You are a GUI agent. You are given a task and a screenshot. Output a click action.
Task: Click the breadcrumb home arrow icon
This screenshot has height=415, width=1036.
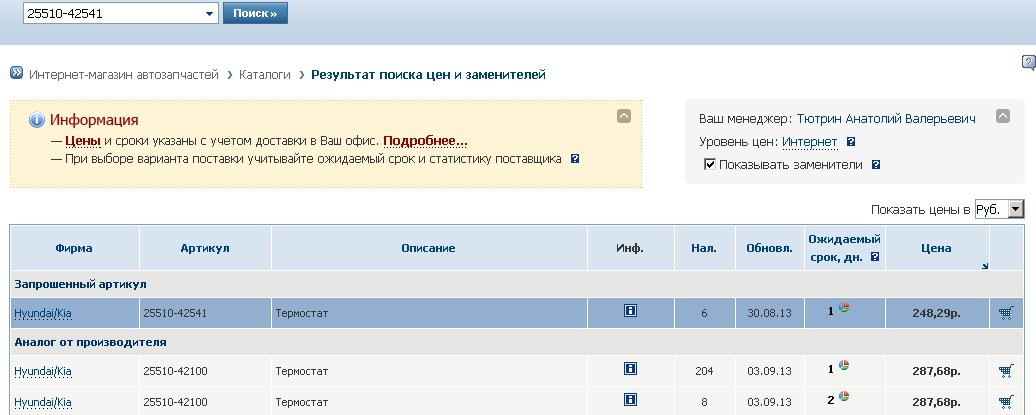pyautogui.click(x=17, y=73)
